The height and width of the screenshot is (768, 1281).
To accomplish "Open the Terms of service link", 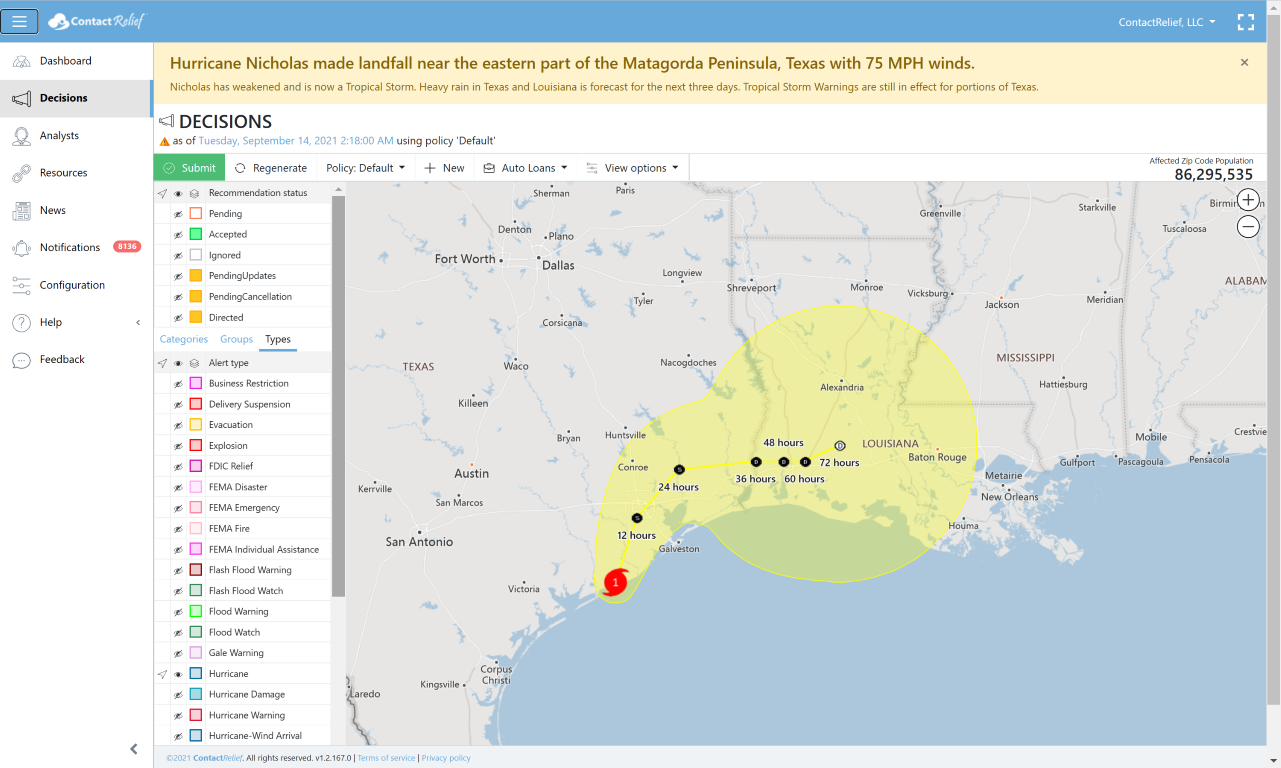I will pos(386,758).
